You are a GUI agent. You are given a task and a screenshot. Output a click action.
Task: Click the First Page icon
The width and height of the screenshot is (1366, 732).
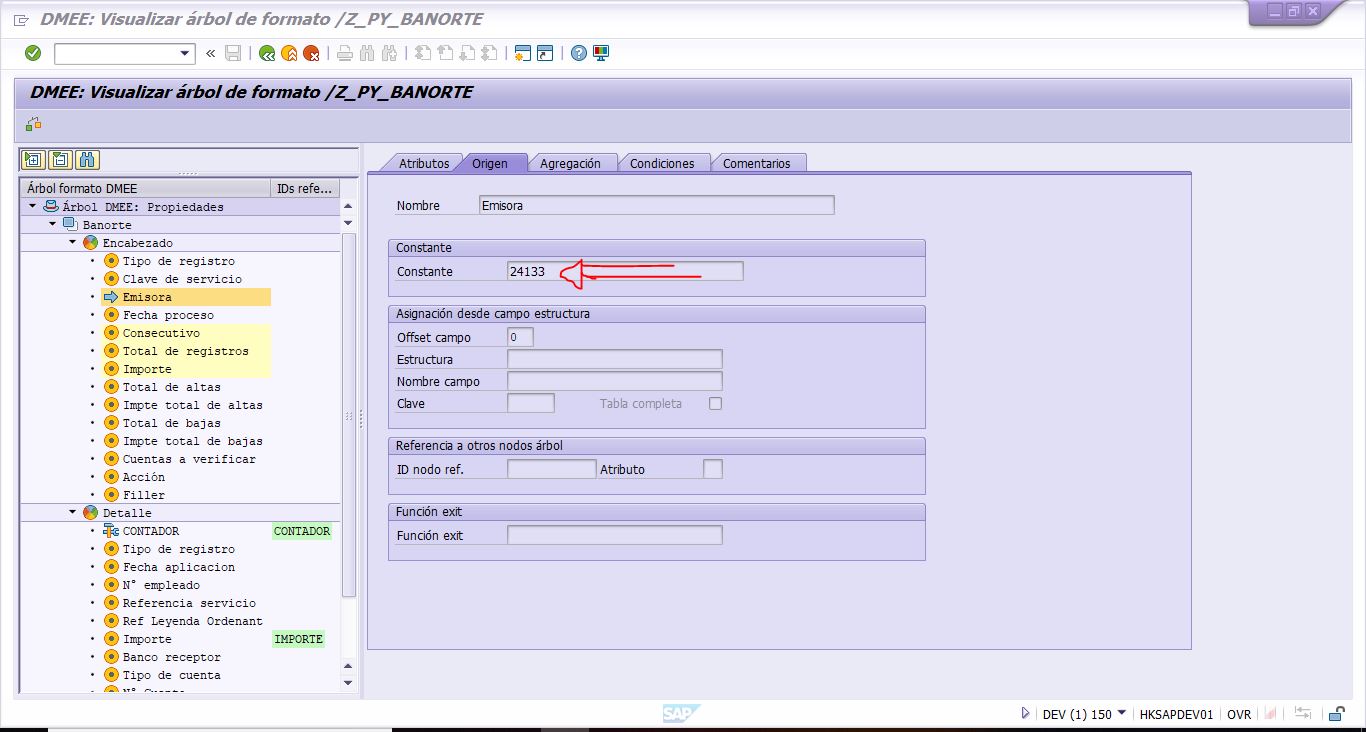pos(423,53)
